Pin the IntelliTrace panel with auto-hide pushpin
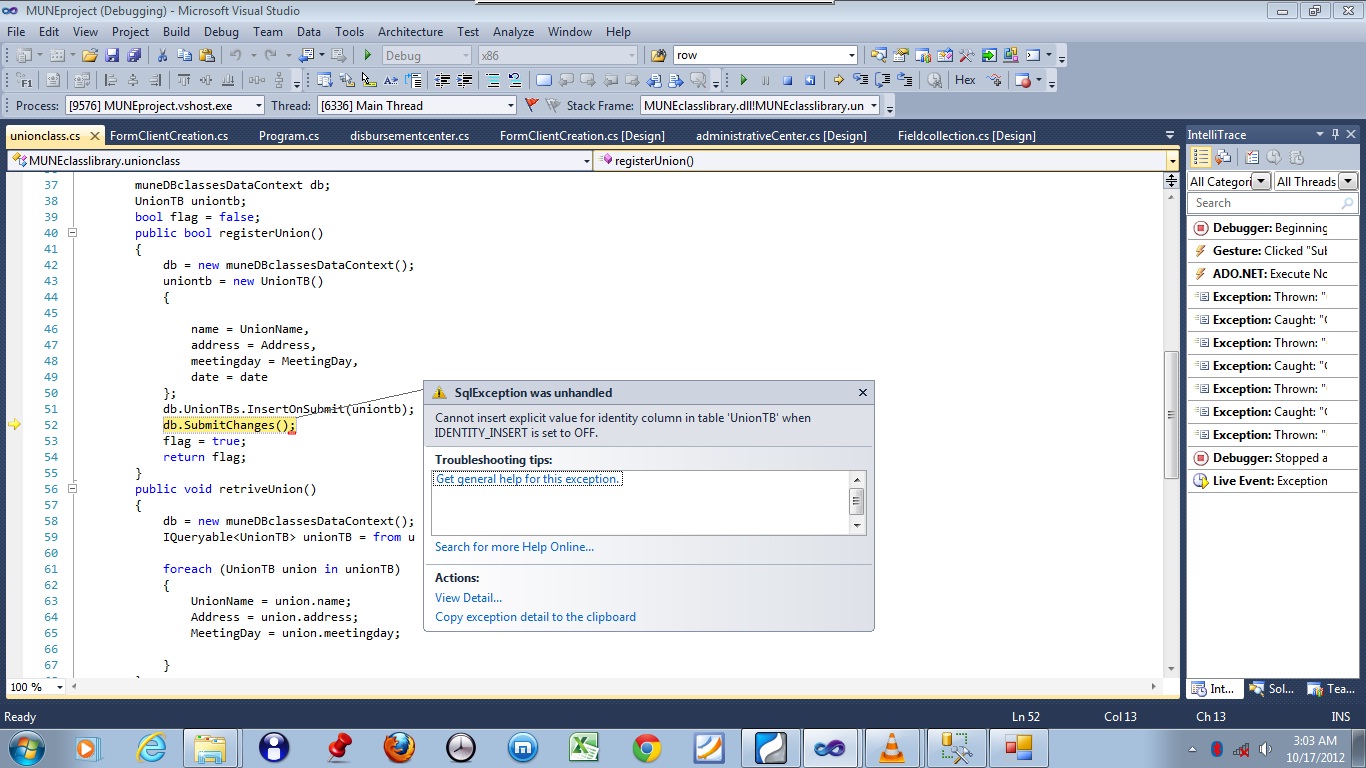Screen dimensions: 1366x768 coord(1335,134)
